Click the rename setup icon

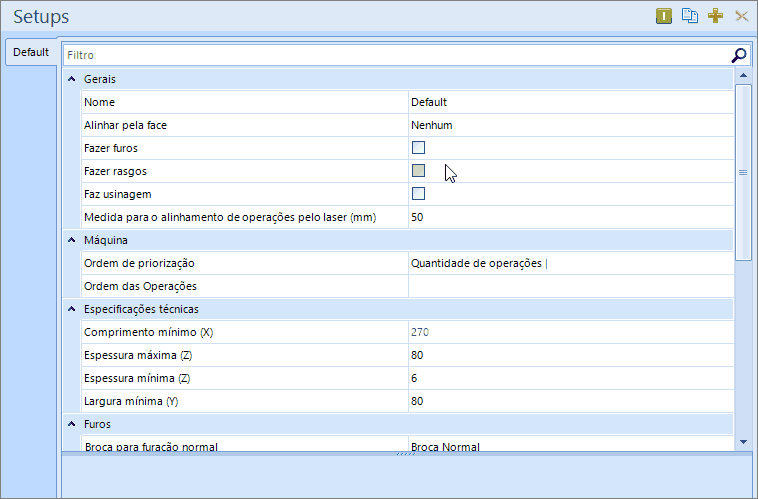[664, 16]
